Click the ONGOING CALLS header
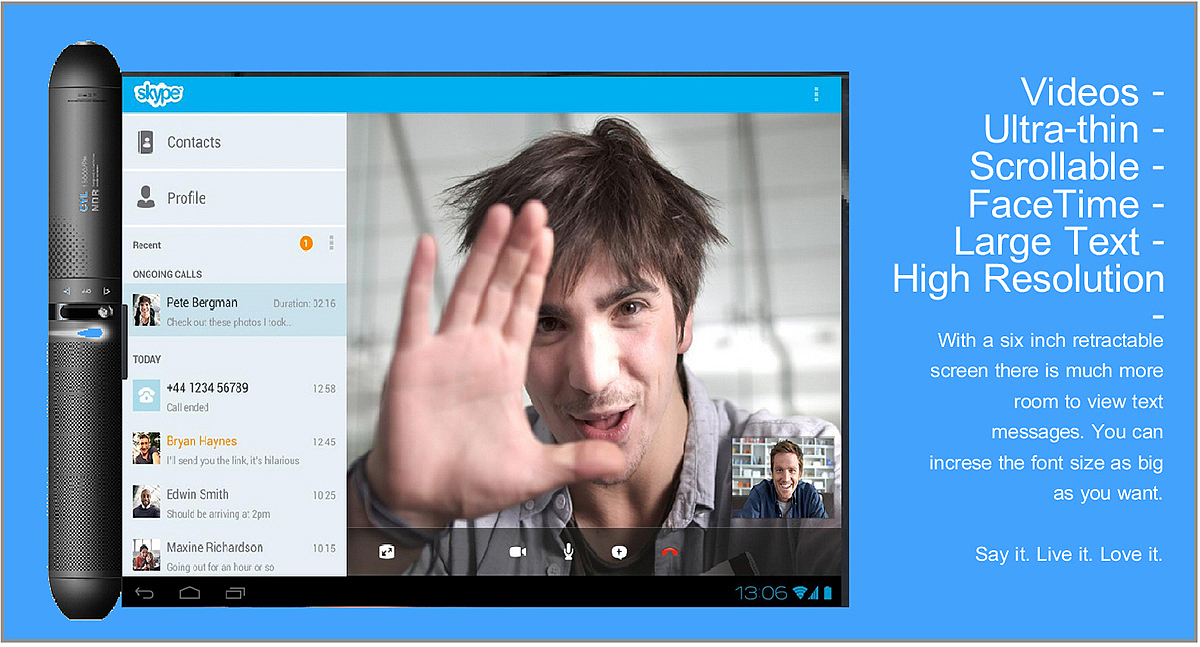 click(167, 274)
